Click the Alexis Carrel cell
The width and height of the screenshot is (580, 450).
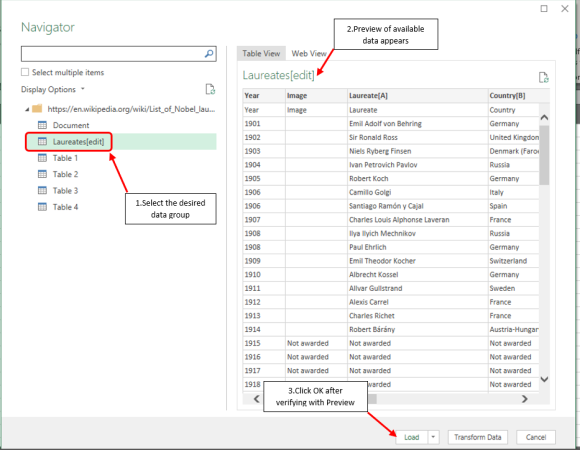coord(418,302)
